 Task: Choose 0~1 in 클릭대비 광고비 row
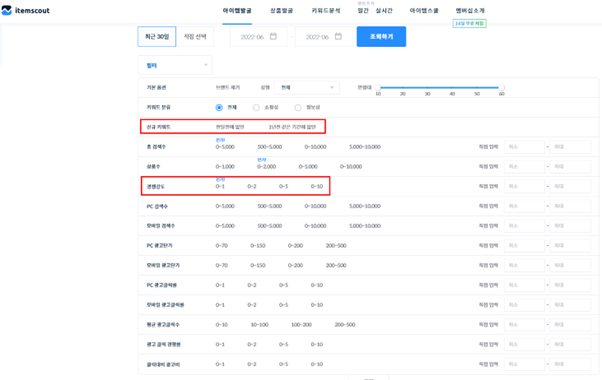pyautogui.click(x=220, y=364)
